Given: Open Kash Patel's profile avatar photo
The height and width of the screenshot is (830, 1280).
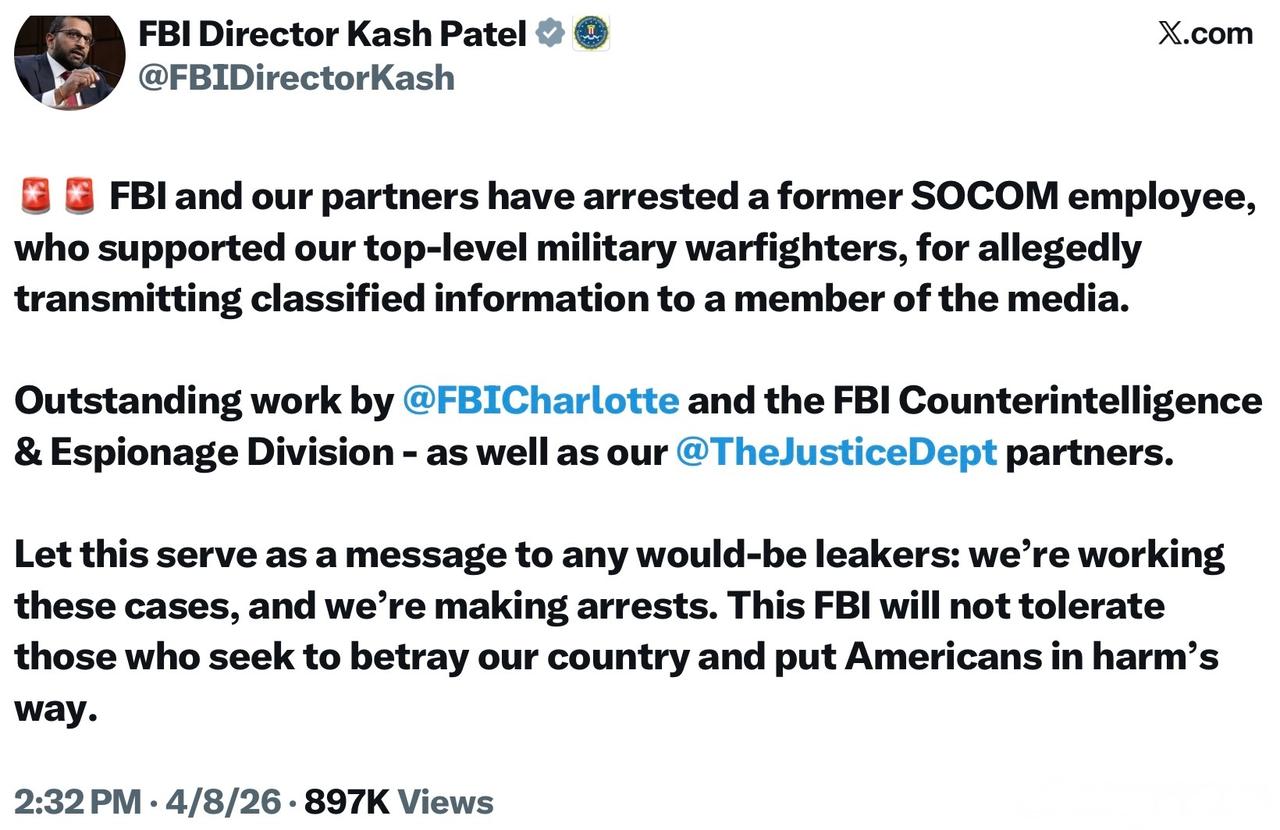Looking at the screenshot, I should click(x=69, y=62).
